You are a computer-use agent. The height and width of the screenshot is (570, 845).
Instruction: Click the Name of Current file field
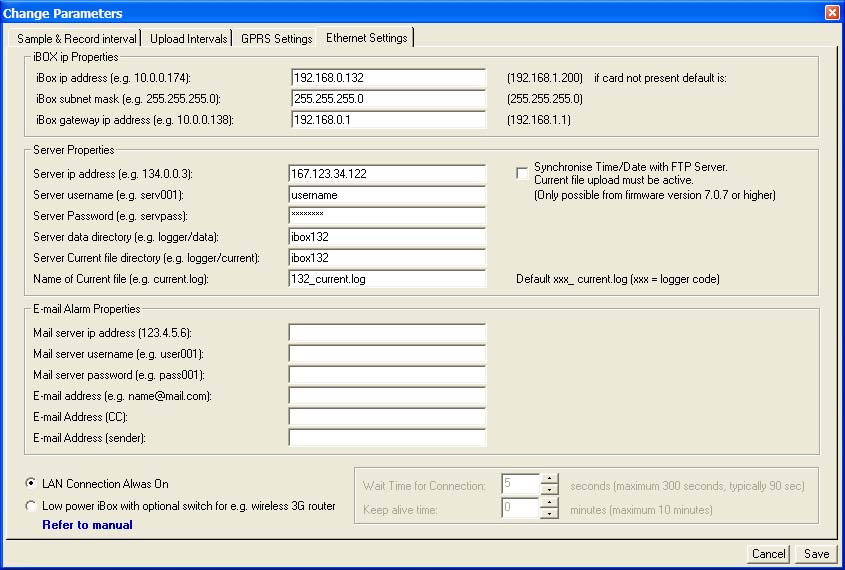386,279
